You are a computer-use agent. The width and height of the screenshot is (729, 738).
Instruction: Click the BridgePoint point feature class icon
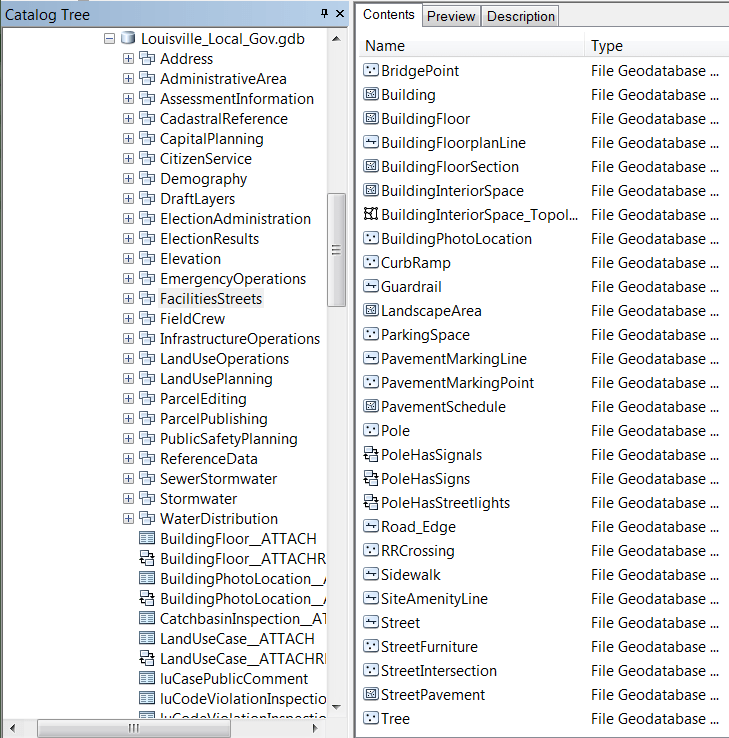(x=371, y=70)
